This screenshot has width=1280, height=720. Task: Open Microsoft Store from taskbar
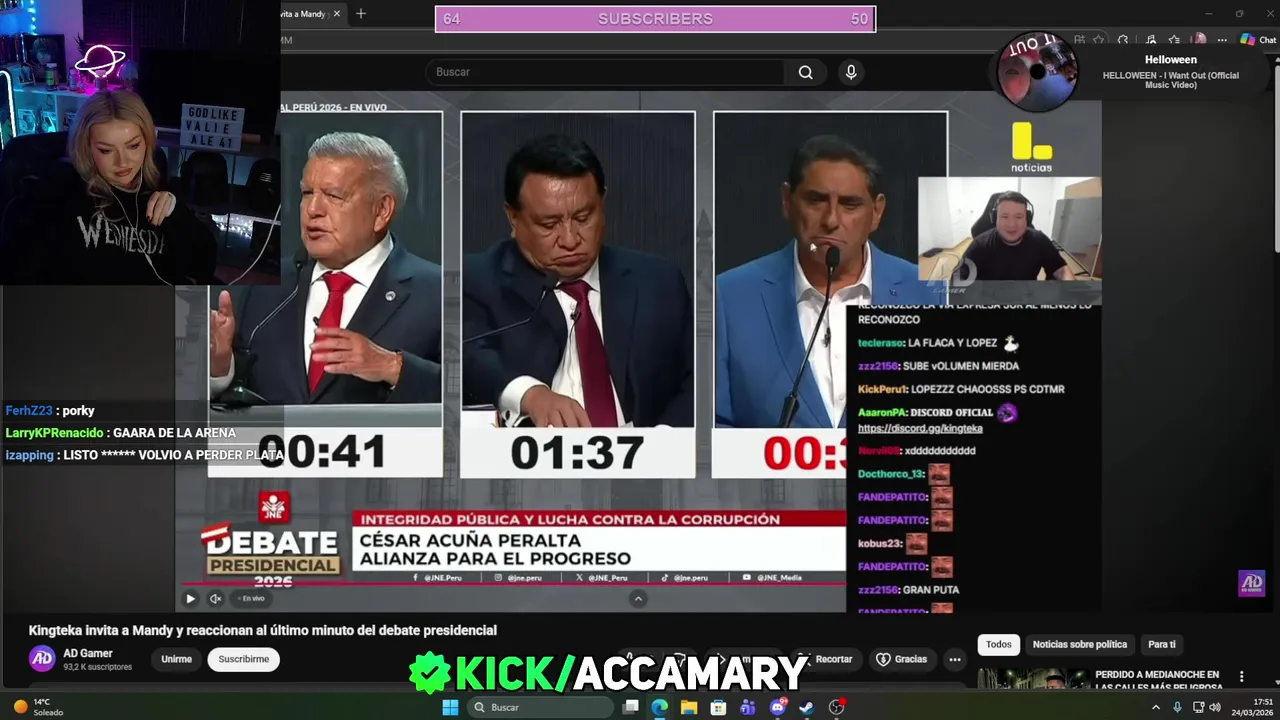(718, 707)
